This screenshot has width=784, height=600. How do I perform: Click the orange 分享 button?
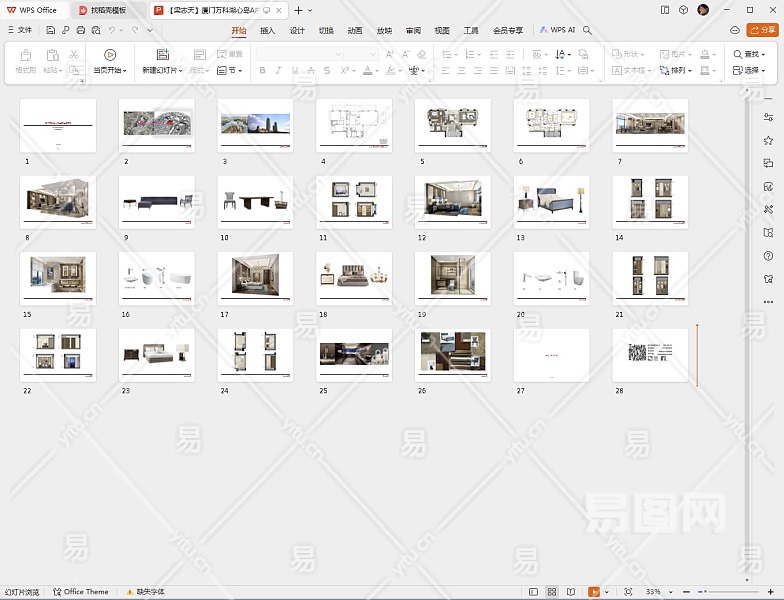coord(761,30)
